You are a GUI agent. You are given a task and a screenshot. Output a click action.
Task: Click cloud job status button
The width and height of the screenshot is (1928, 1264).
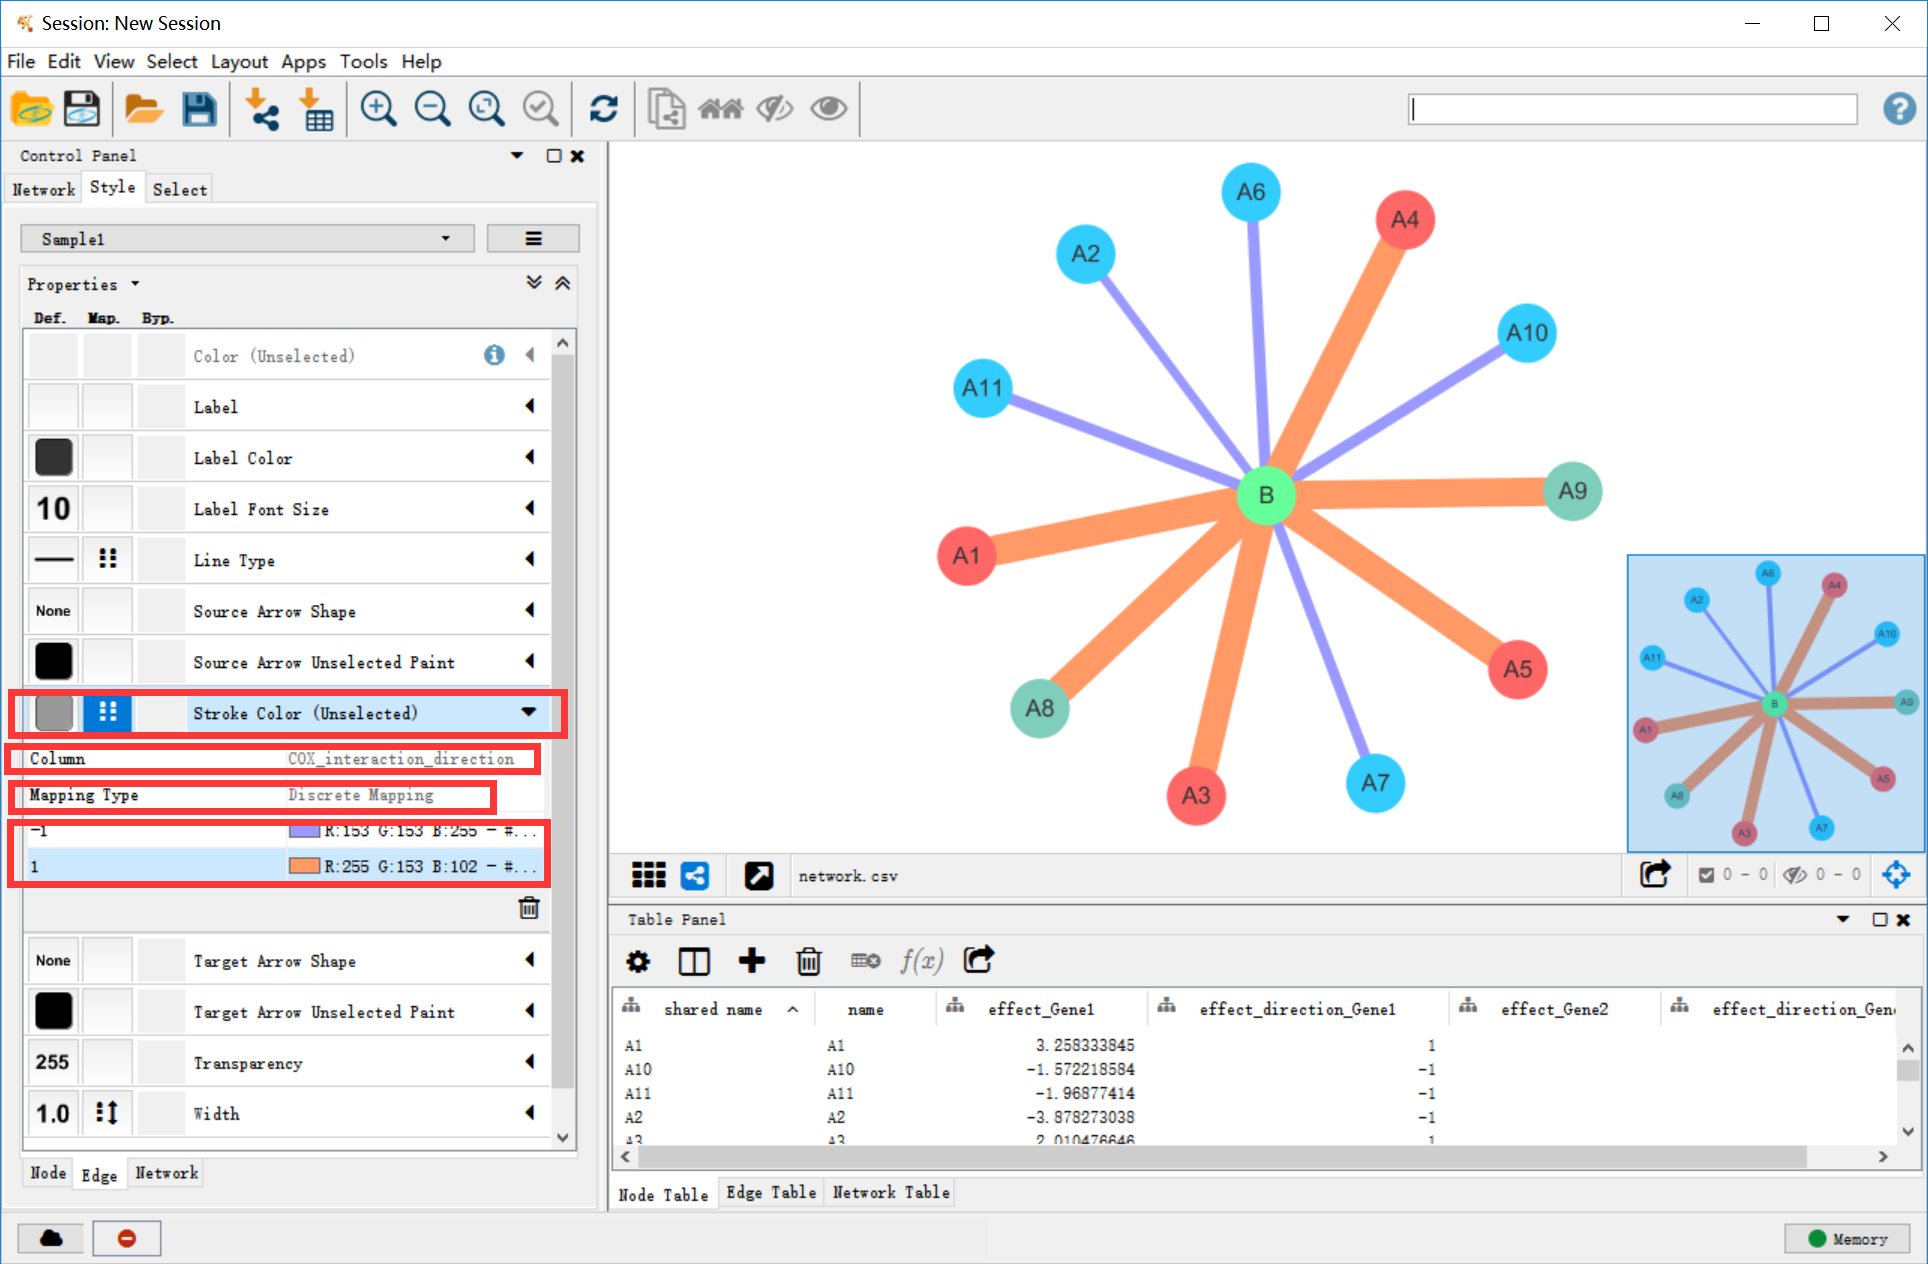click(x=51, y=1239)
